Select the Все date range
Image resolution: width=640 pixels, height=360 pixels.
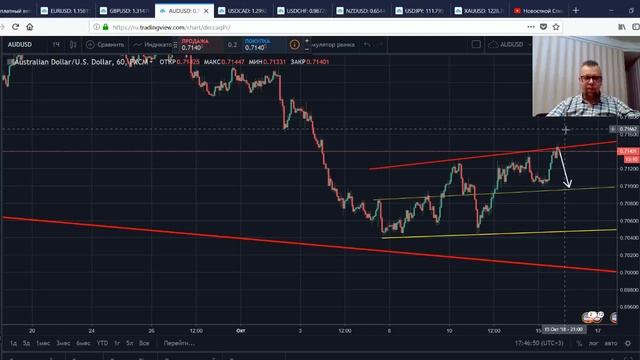[x=144, y=343]
